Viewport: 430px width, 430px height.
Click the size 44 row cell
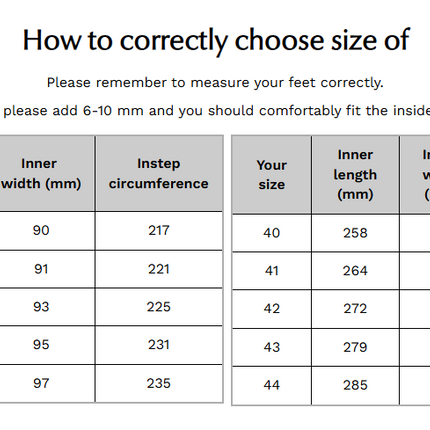coord(272,386)
